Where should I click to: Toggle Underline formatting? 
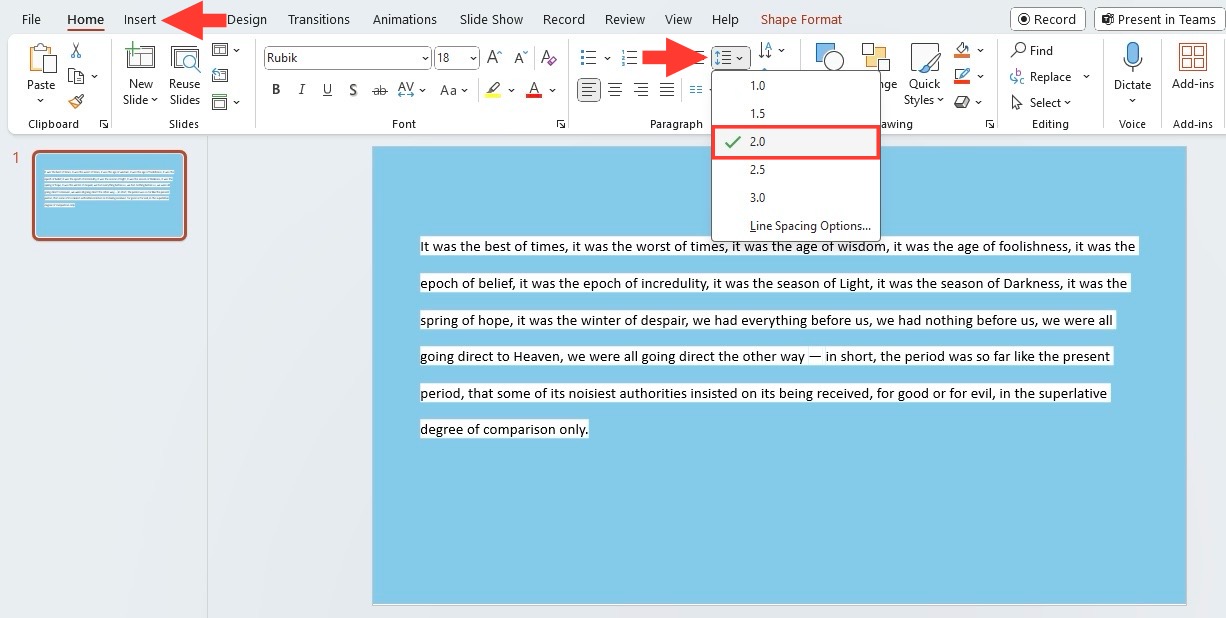click(327, 90)
